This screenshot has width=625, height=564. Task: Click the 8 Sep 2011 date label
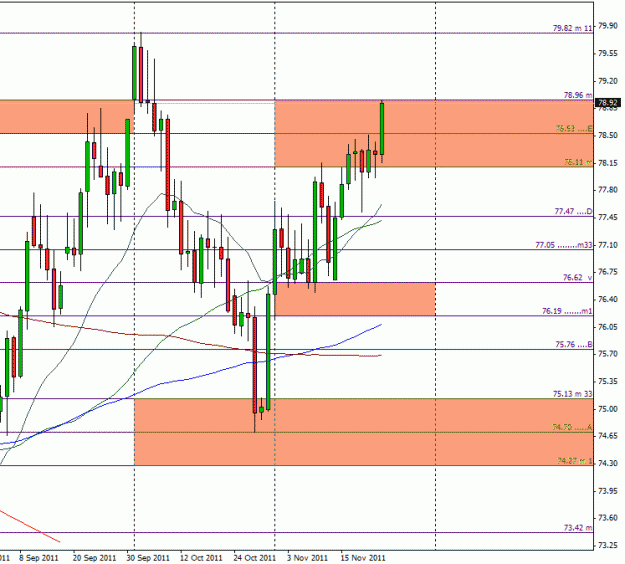pos(39,558)
